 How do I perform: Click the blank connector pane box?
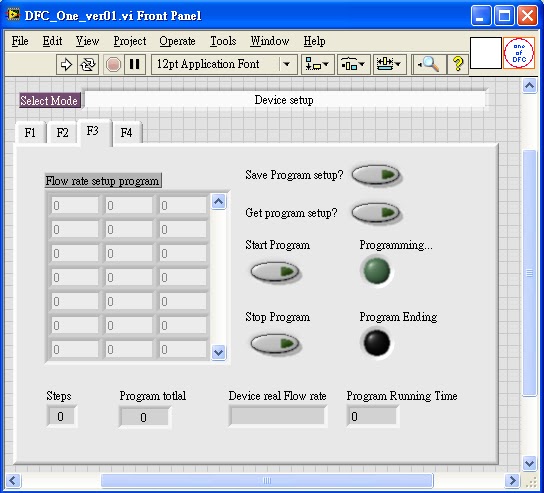coord(486,53)
